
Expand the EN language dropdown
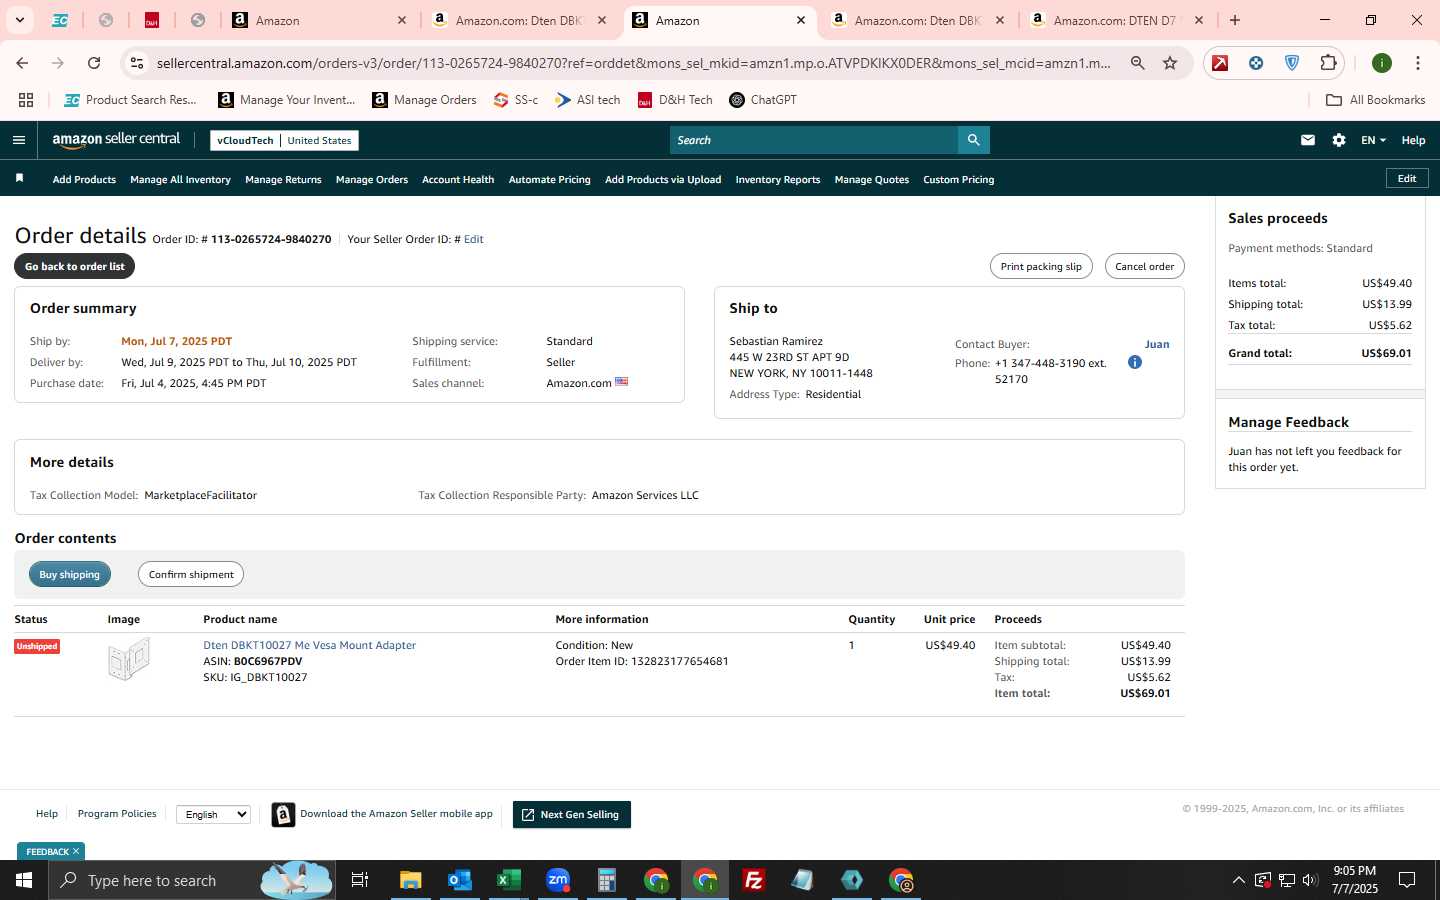tap(1373, 140)
